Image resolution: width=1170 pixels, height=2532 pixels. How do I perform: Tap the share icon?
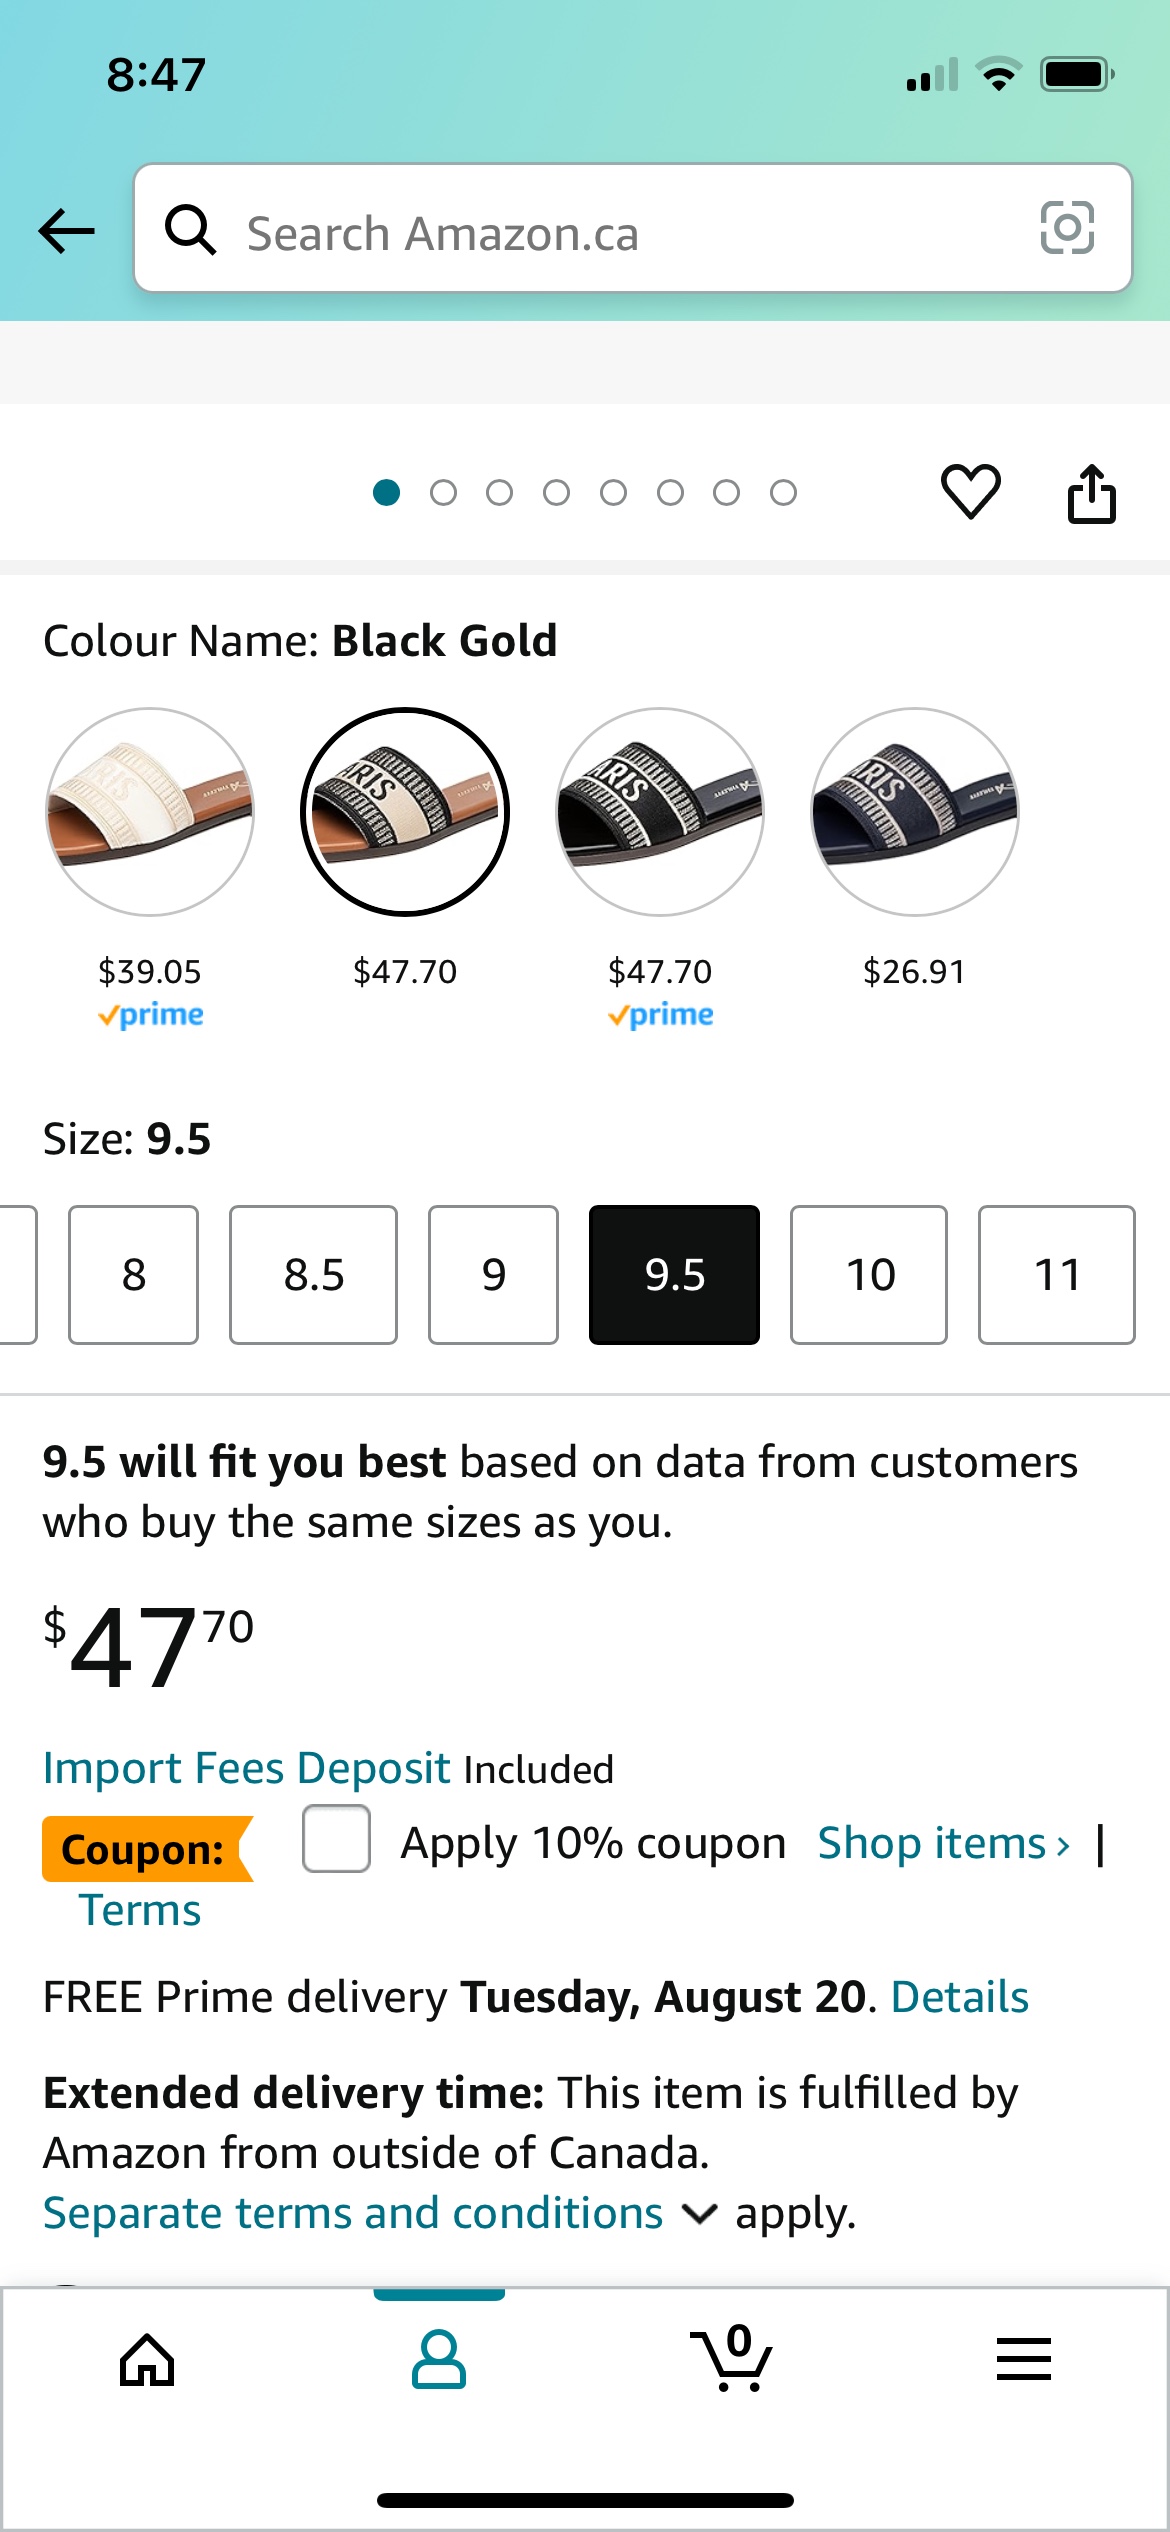(x=1091, y=493)
